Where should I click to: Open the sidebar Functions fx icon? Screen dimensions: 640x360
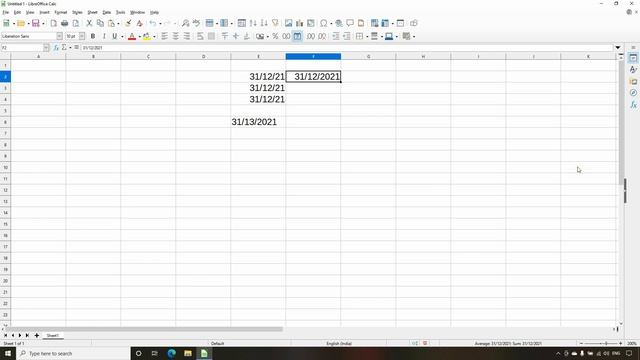pyautogui.click(x=633, y=105)
